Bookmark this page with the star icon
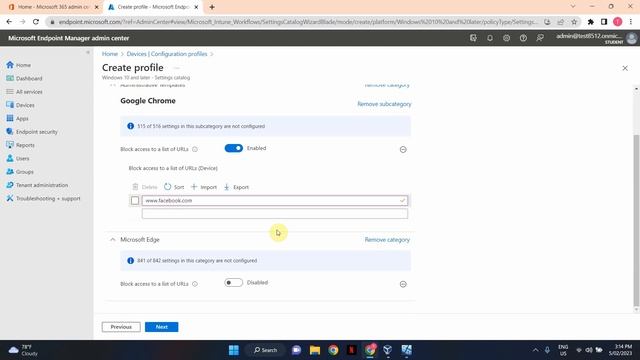 pos(574,22)
